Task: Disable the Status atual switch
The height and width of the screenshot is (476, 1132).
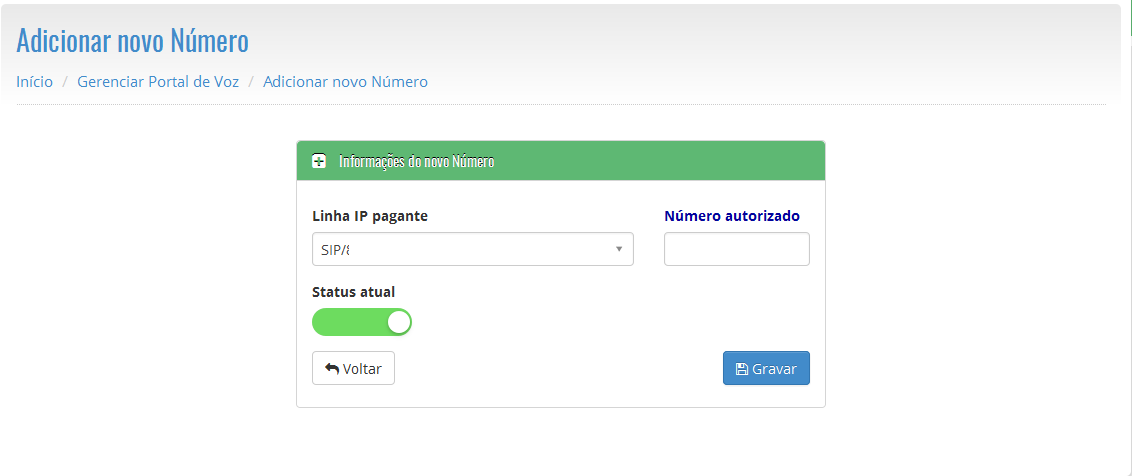Action: coord(361,322)
